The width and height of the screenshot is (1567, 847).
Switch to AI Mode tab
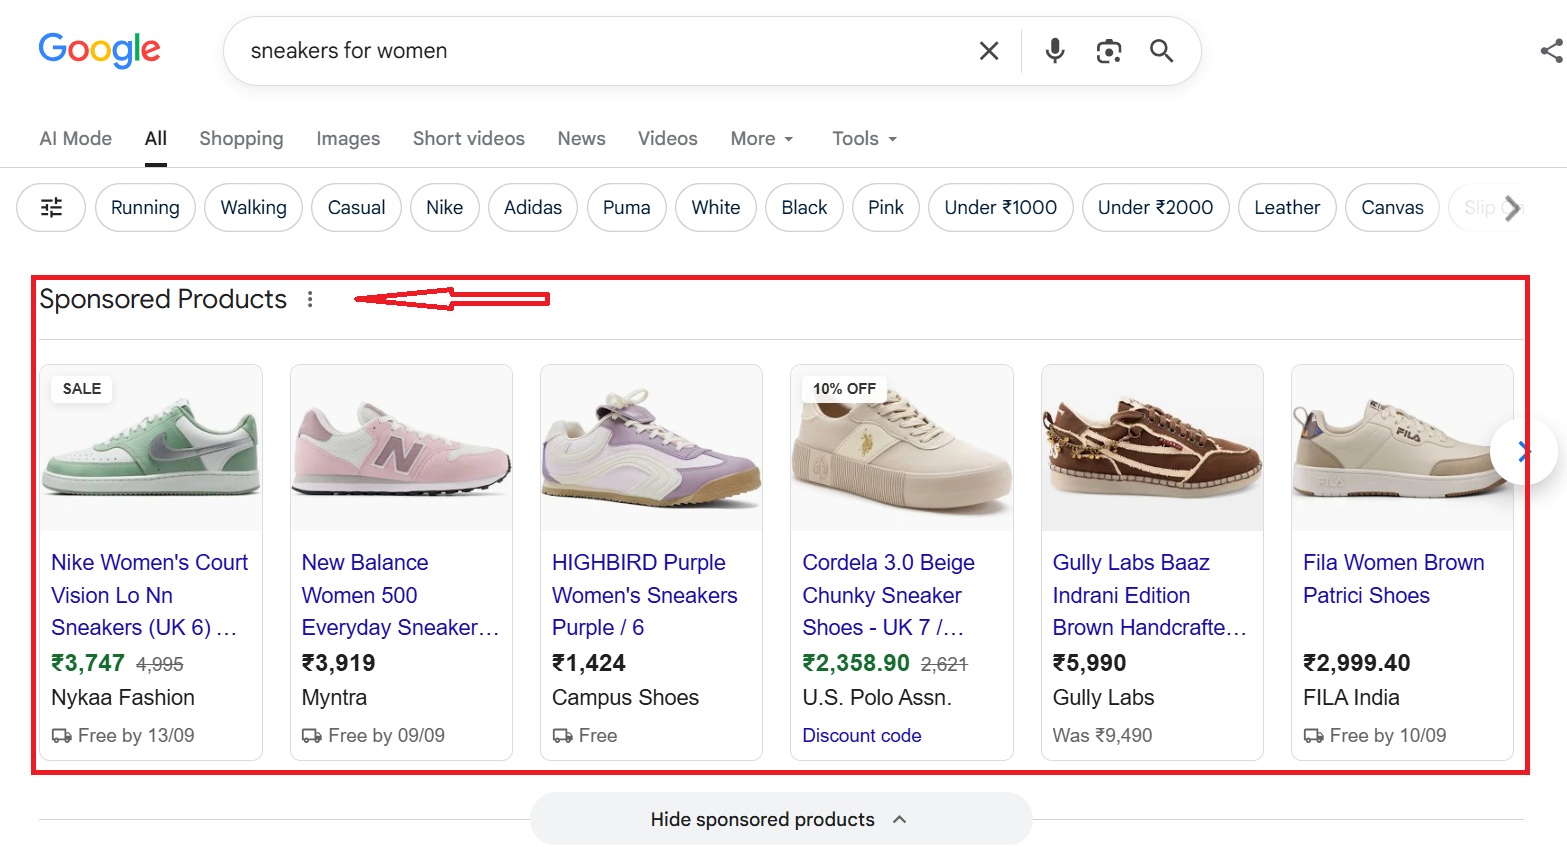coord(76,138)
